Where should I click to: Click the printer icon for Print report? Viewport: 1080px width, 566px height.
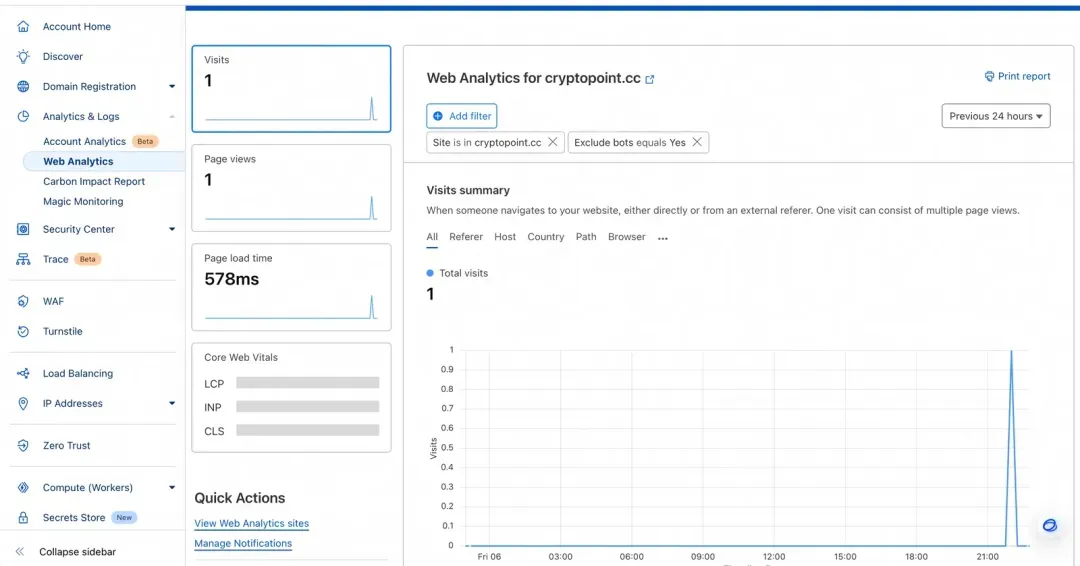[989, 76]
